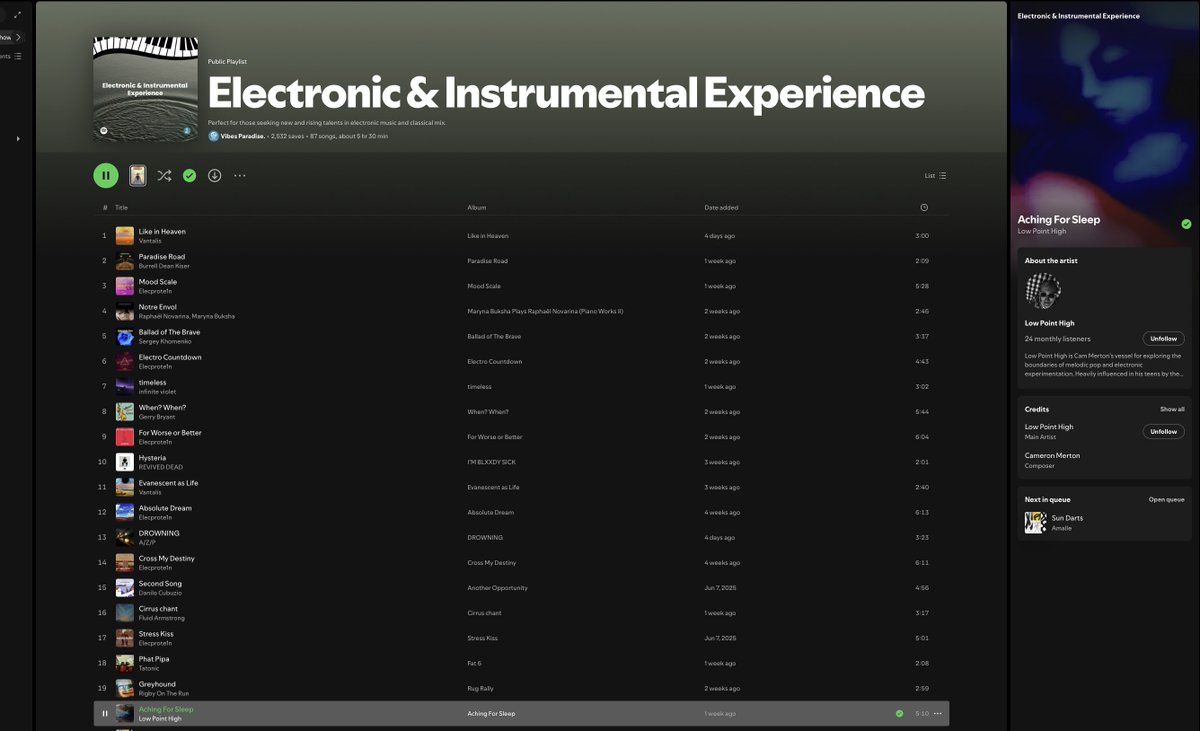Open the Rug Rally album link
1200x731 pixels.
[x=481, y=688]
